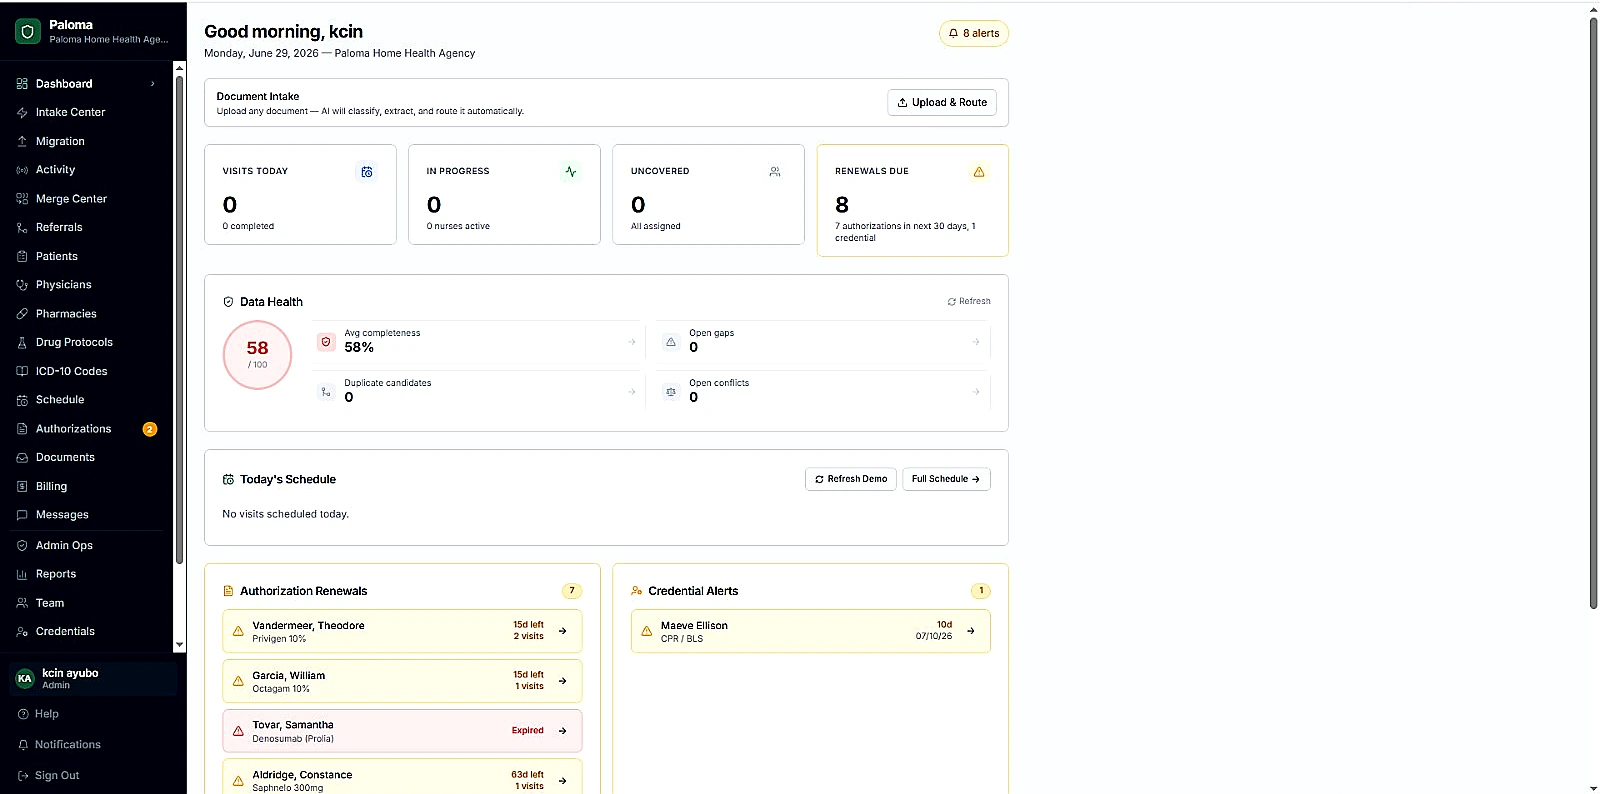This screenshot has height=794, width=1600.
Task: Expand the Dashboard chevron arrow
Action: pos(153,84)
